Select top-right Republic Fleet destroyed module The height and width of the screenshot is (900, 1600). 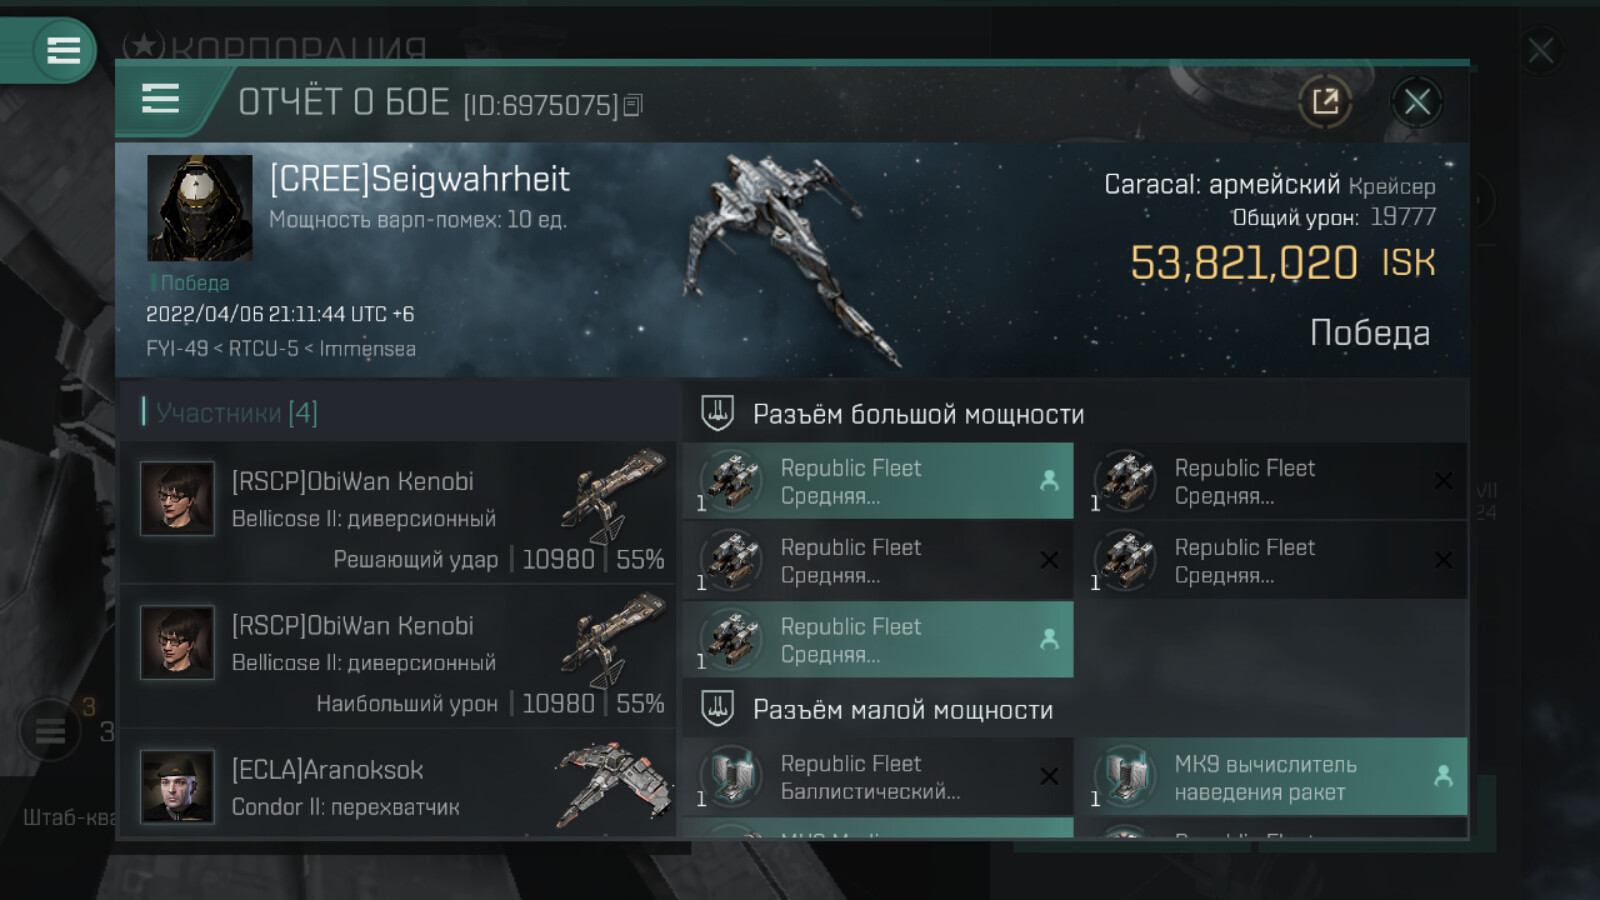1272,481
